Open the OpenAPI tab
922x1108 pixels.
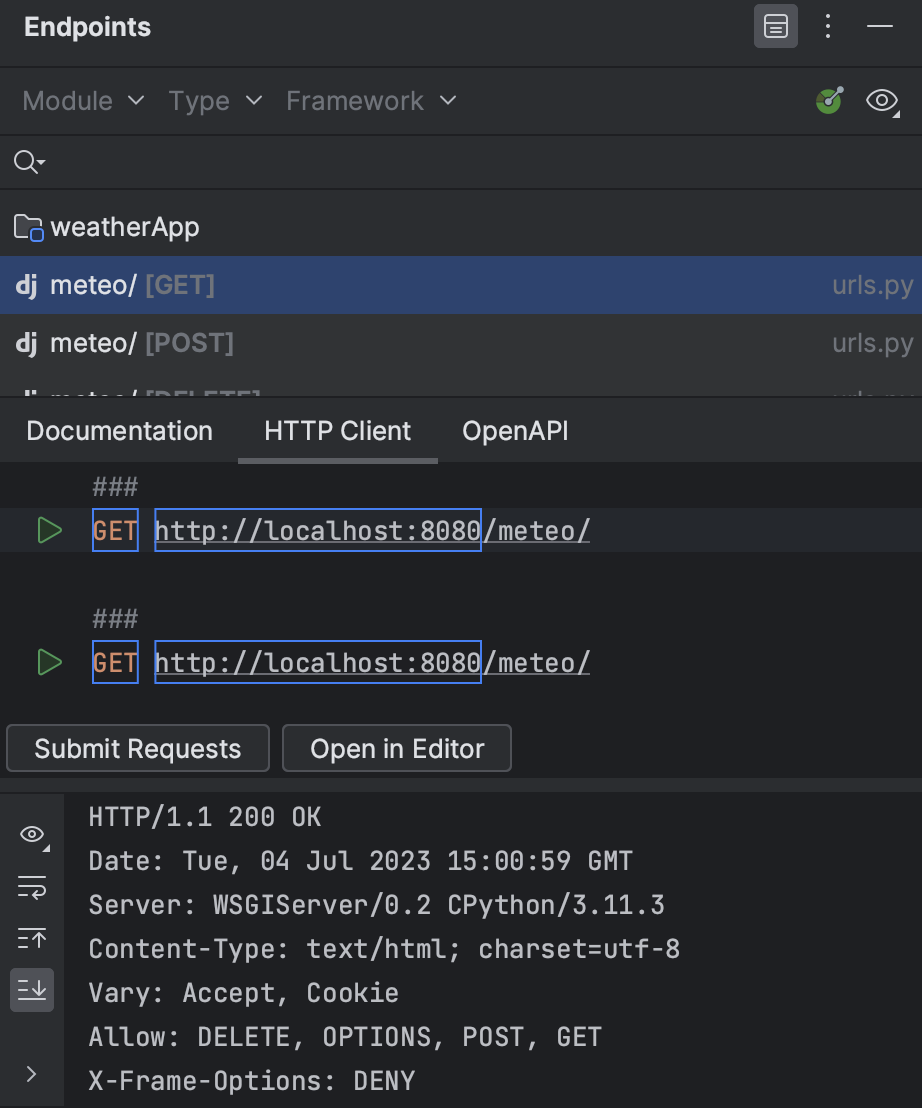click(515, 430)
